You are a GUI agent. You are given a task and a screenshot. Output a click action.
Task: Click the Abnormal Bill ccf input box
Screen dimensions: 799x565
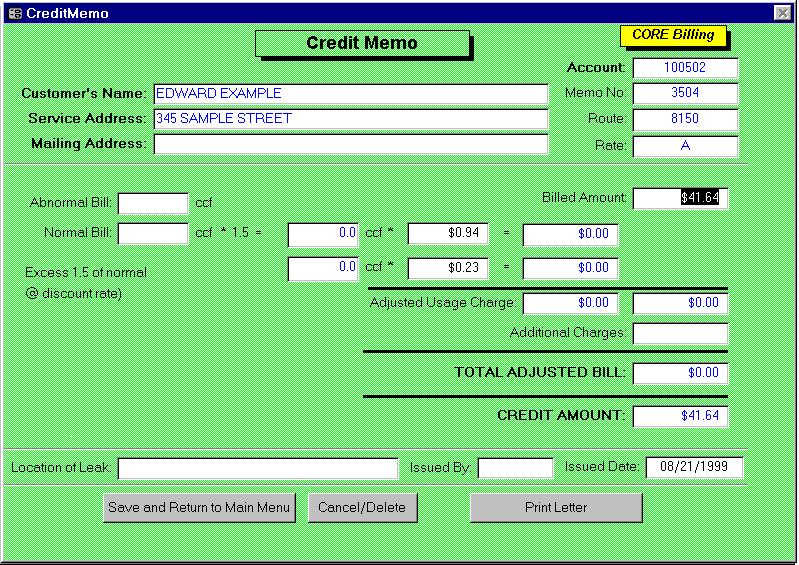tap(153, 203)
